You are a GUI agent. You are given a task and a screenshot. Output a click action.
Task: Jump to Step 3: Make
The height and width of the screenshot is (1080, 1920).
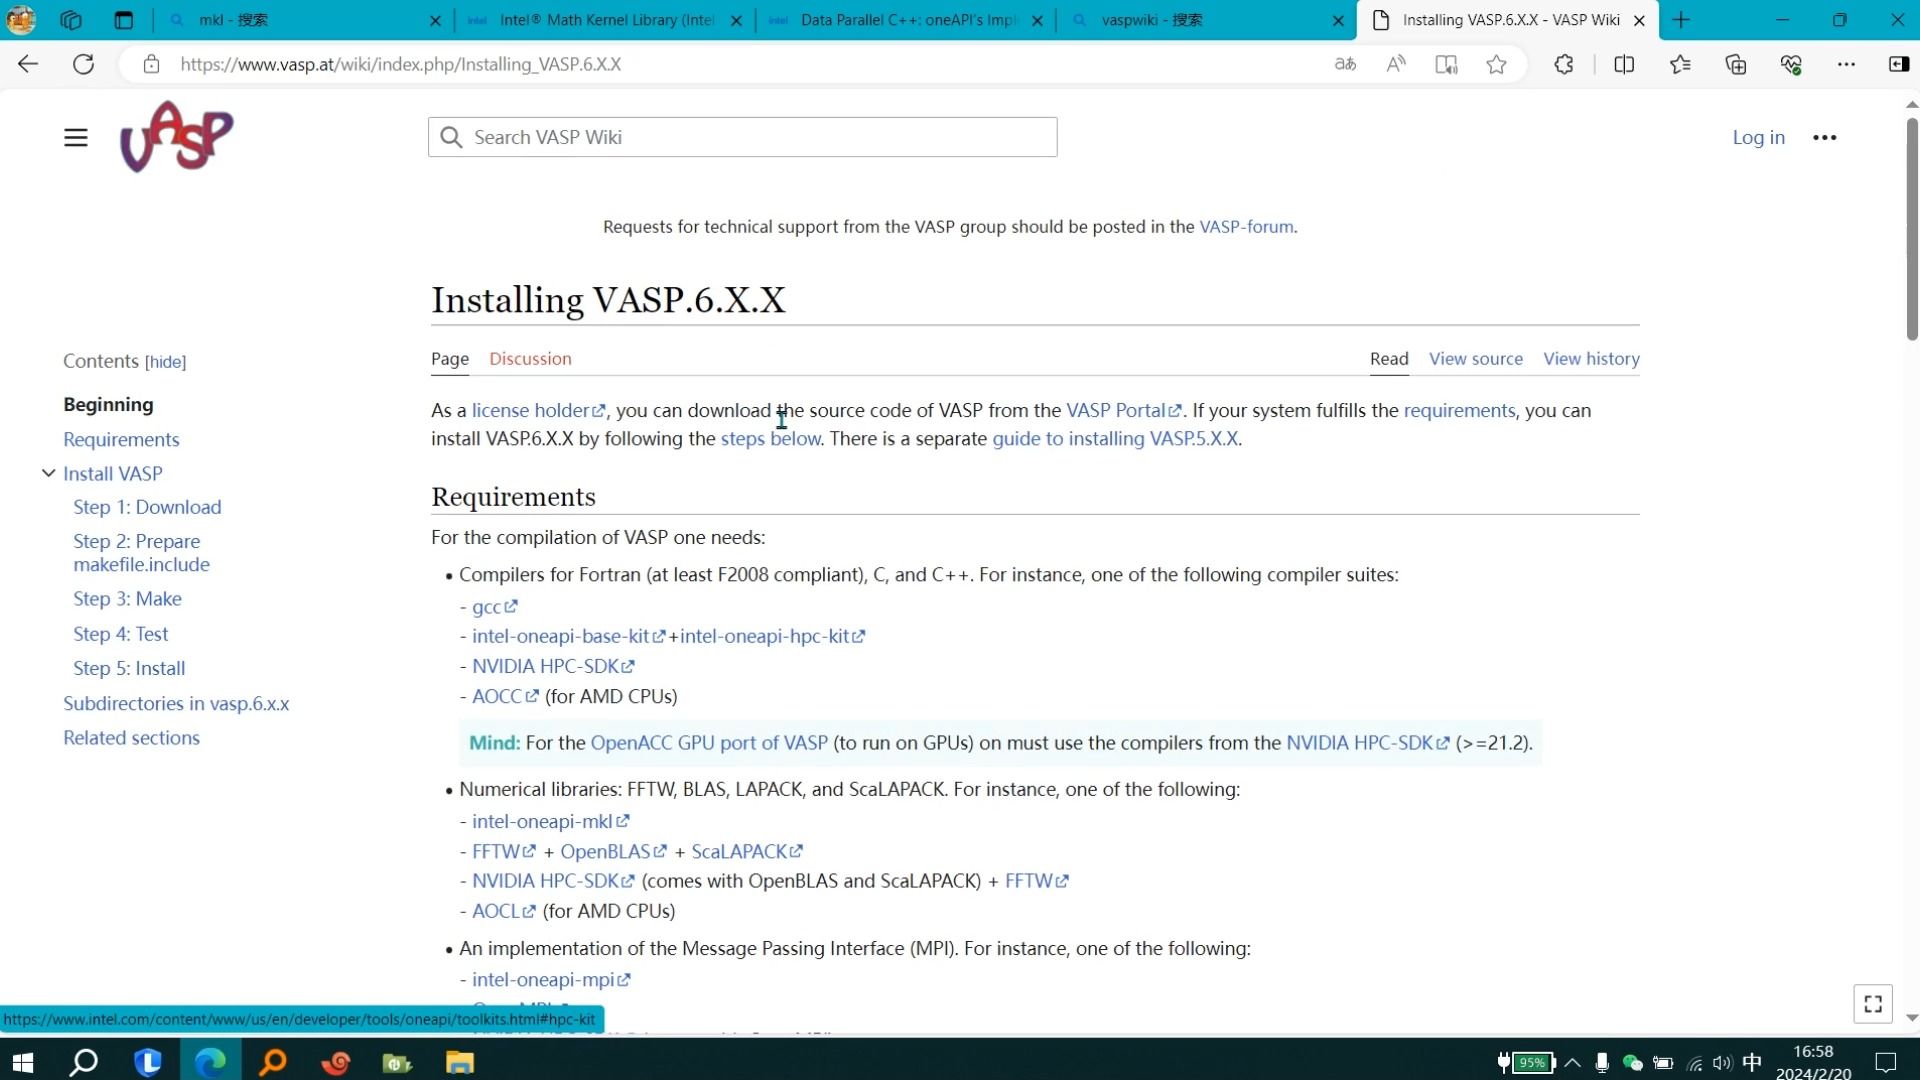point(127,598)
